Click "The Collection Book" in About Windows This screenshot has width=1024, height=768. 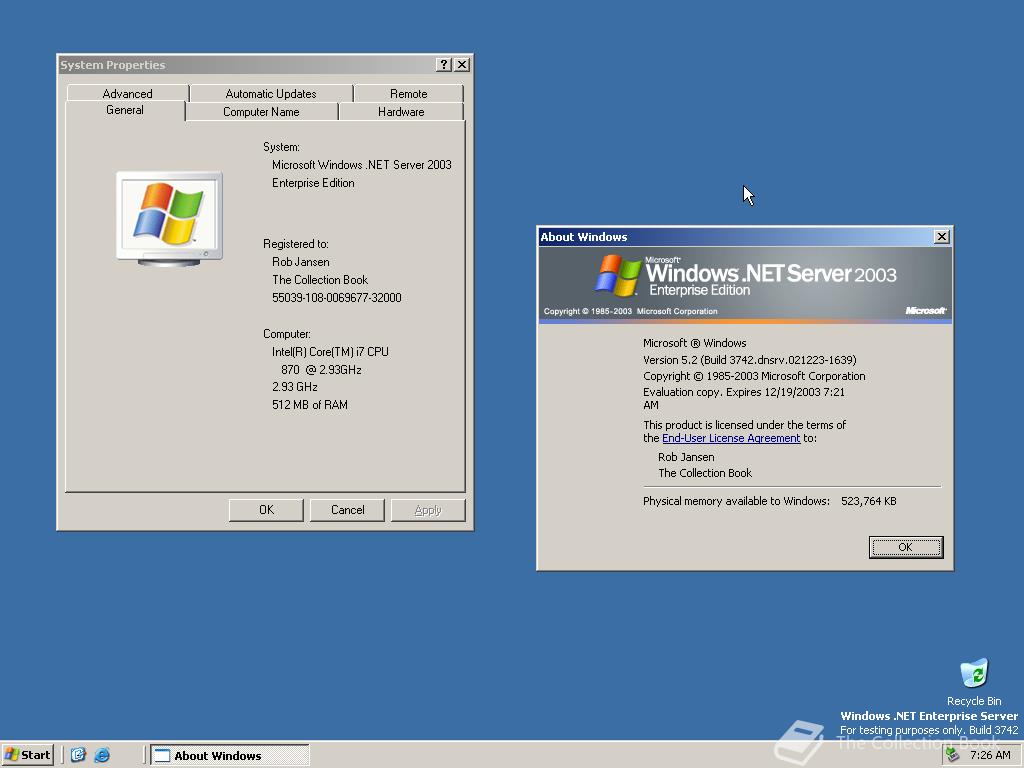point(705,473)
